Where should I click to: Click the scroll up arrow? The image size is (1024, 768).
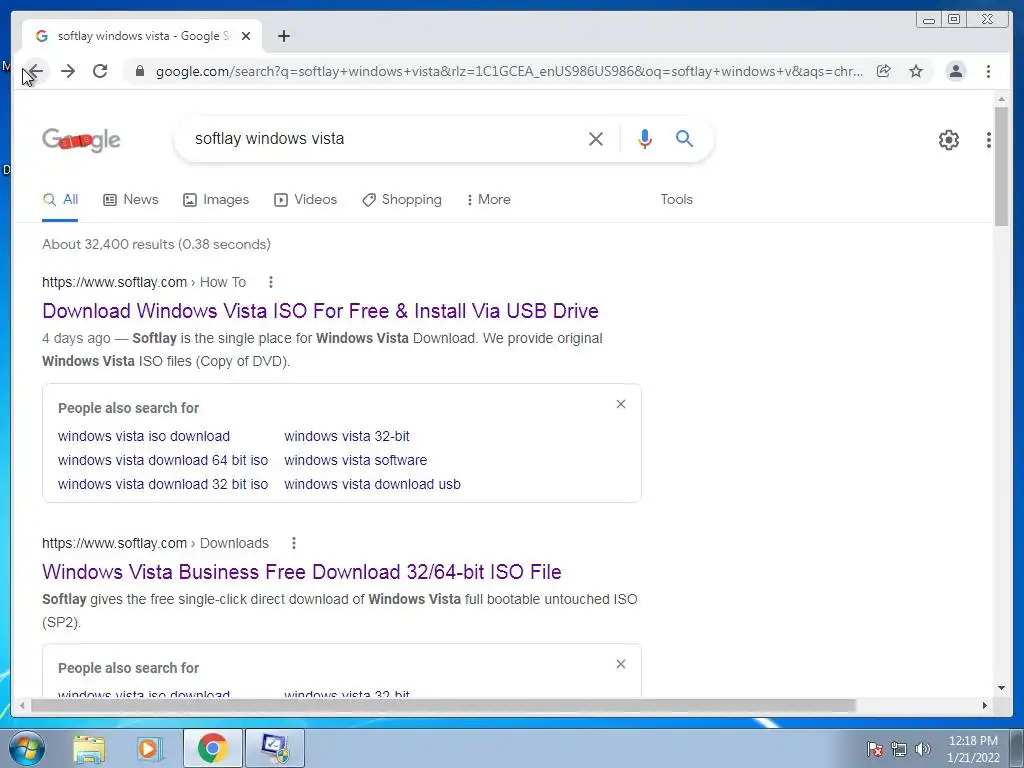tap(1001, 99)
